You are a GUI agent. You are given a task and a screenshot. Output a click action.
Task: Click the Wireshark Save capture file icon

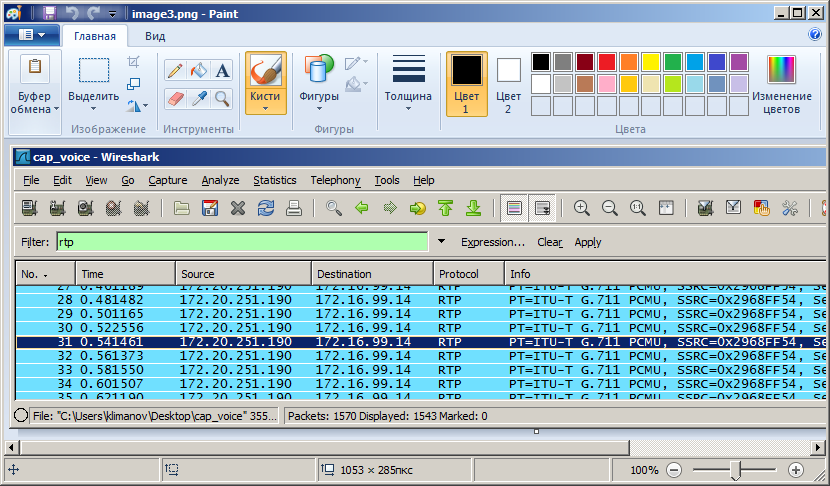point(210,208)
